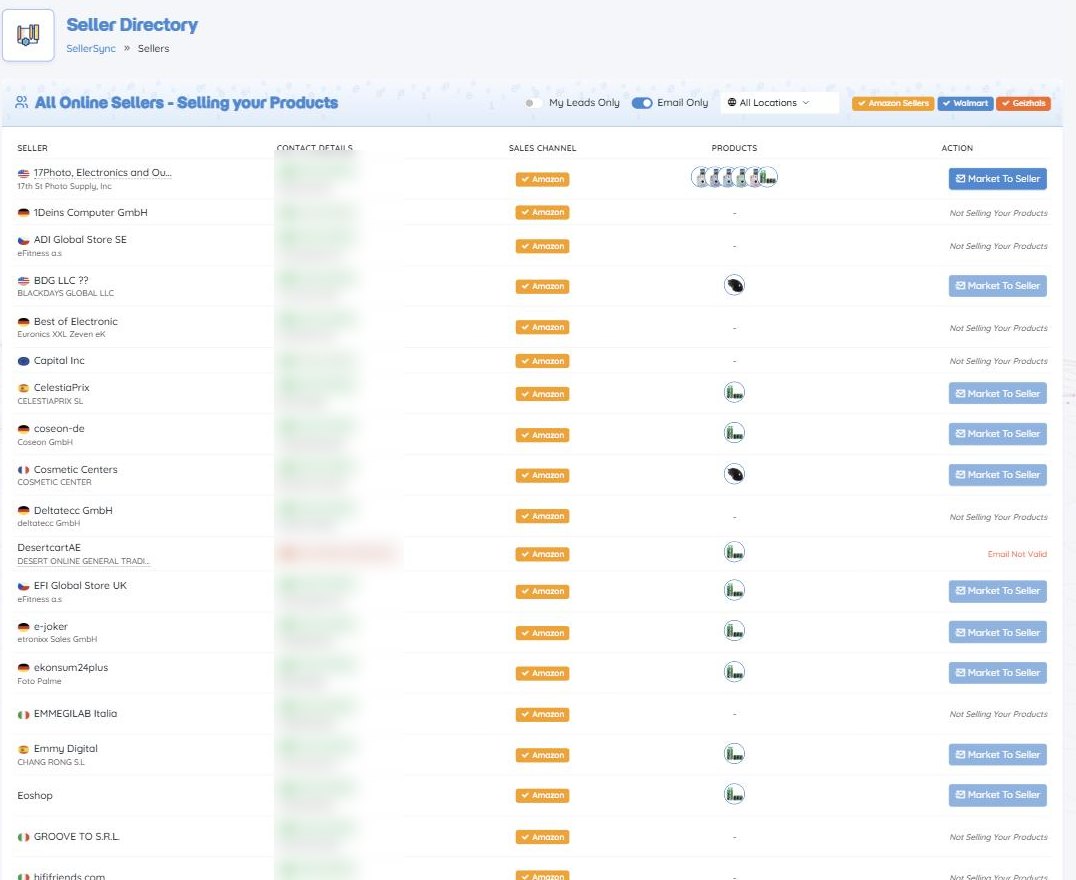Disable the Email Only toggle
Viewport: 1076px width, 880px height.
tap(642, 103)
